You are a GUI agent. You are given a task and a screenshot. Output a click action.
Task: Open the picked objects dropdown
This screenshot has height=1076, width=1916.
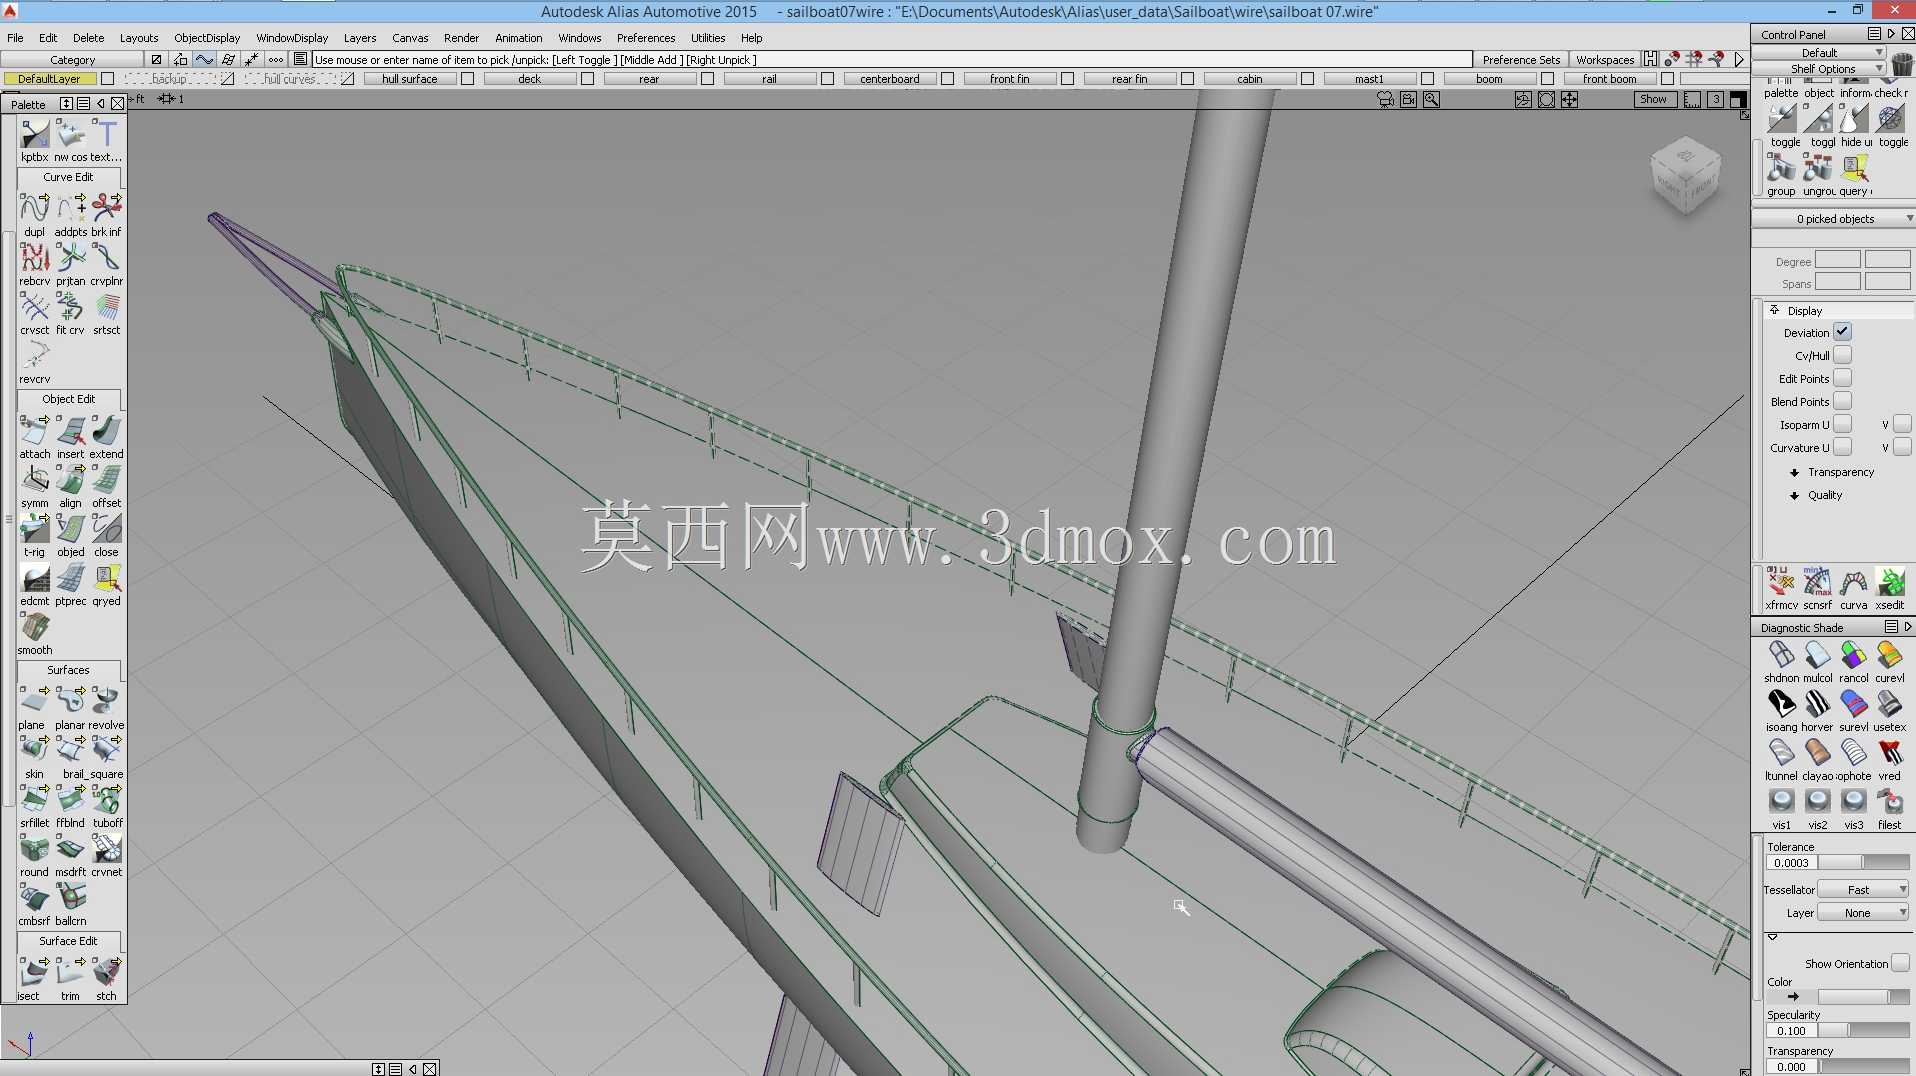point(1834,218)
